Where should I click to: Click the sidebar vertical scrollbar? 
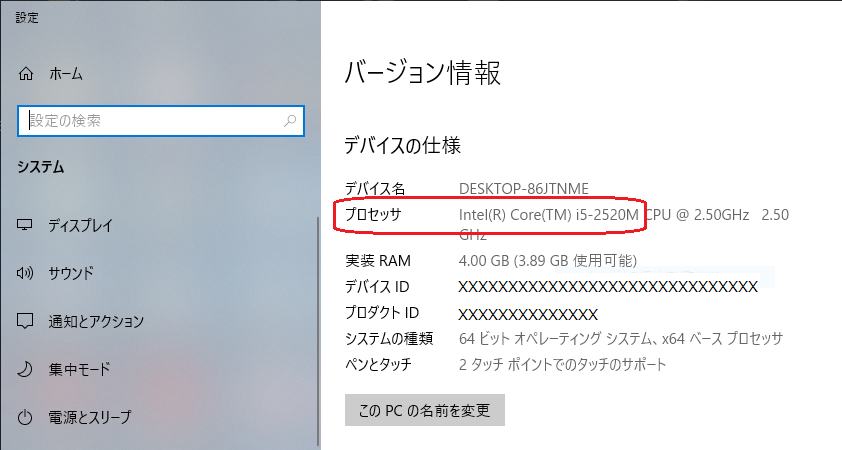(319, 333)
